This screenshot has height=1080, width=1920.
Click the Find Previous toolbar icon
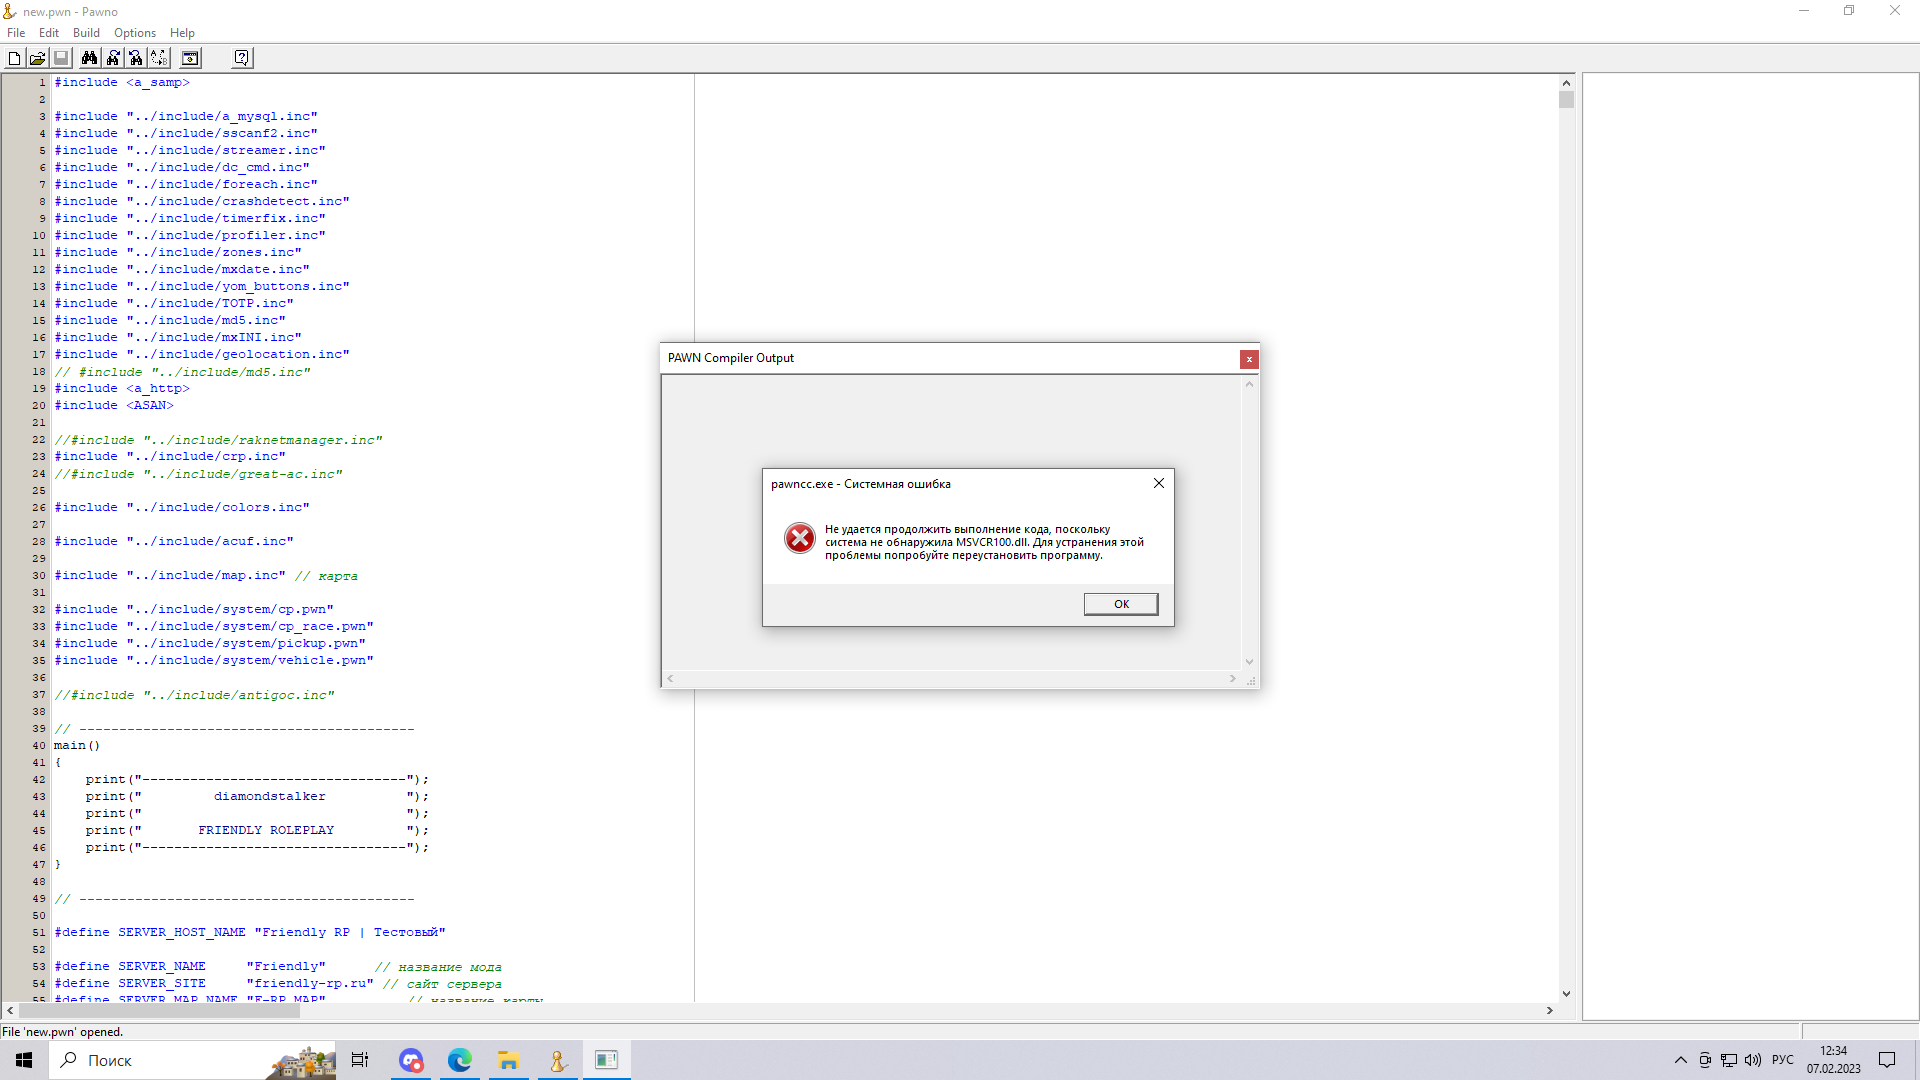136,58
